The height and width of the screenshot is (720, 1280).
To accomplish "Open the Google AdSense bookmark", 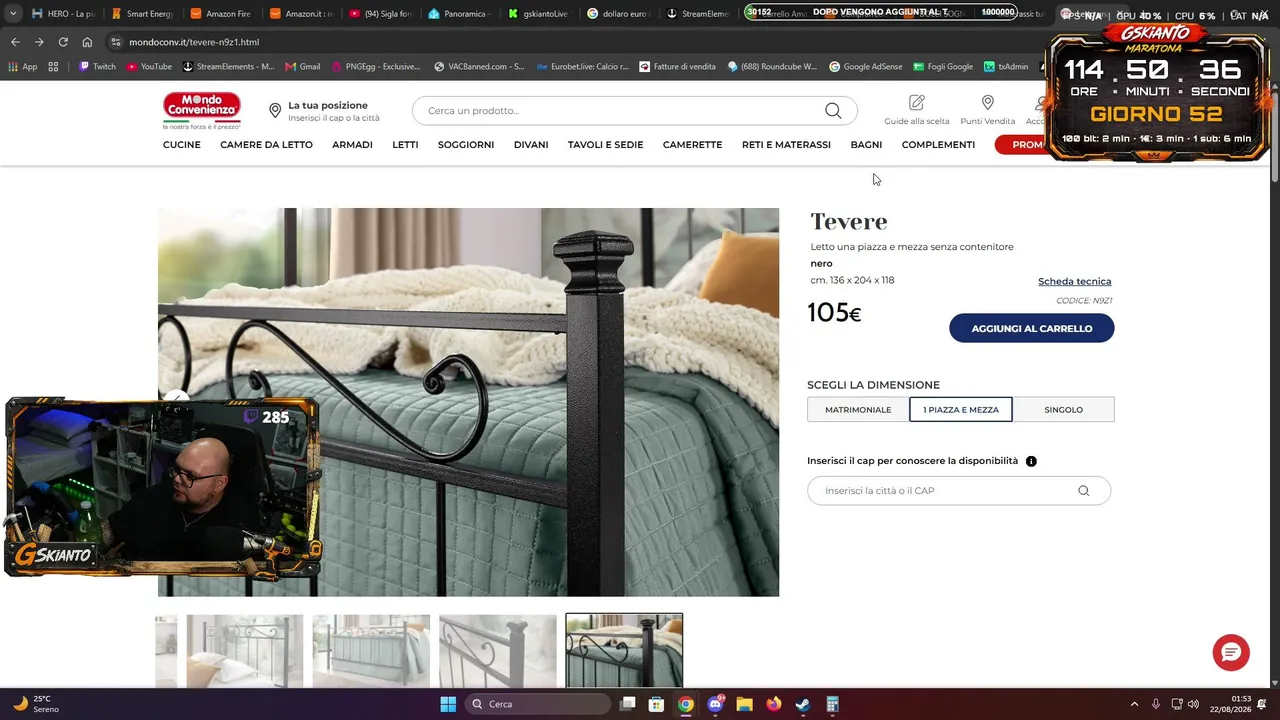I will point(865,67).
